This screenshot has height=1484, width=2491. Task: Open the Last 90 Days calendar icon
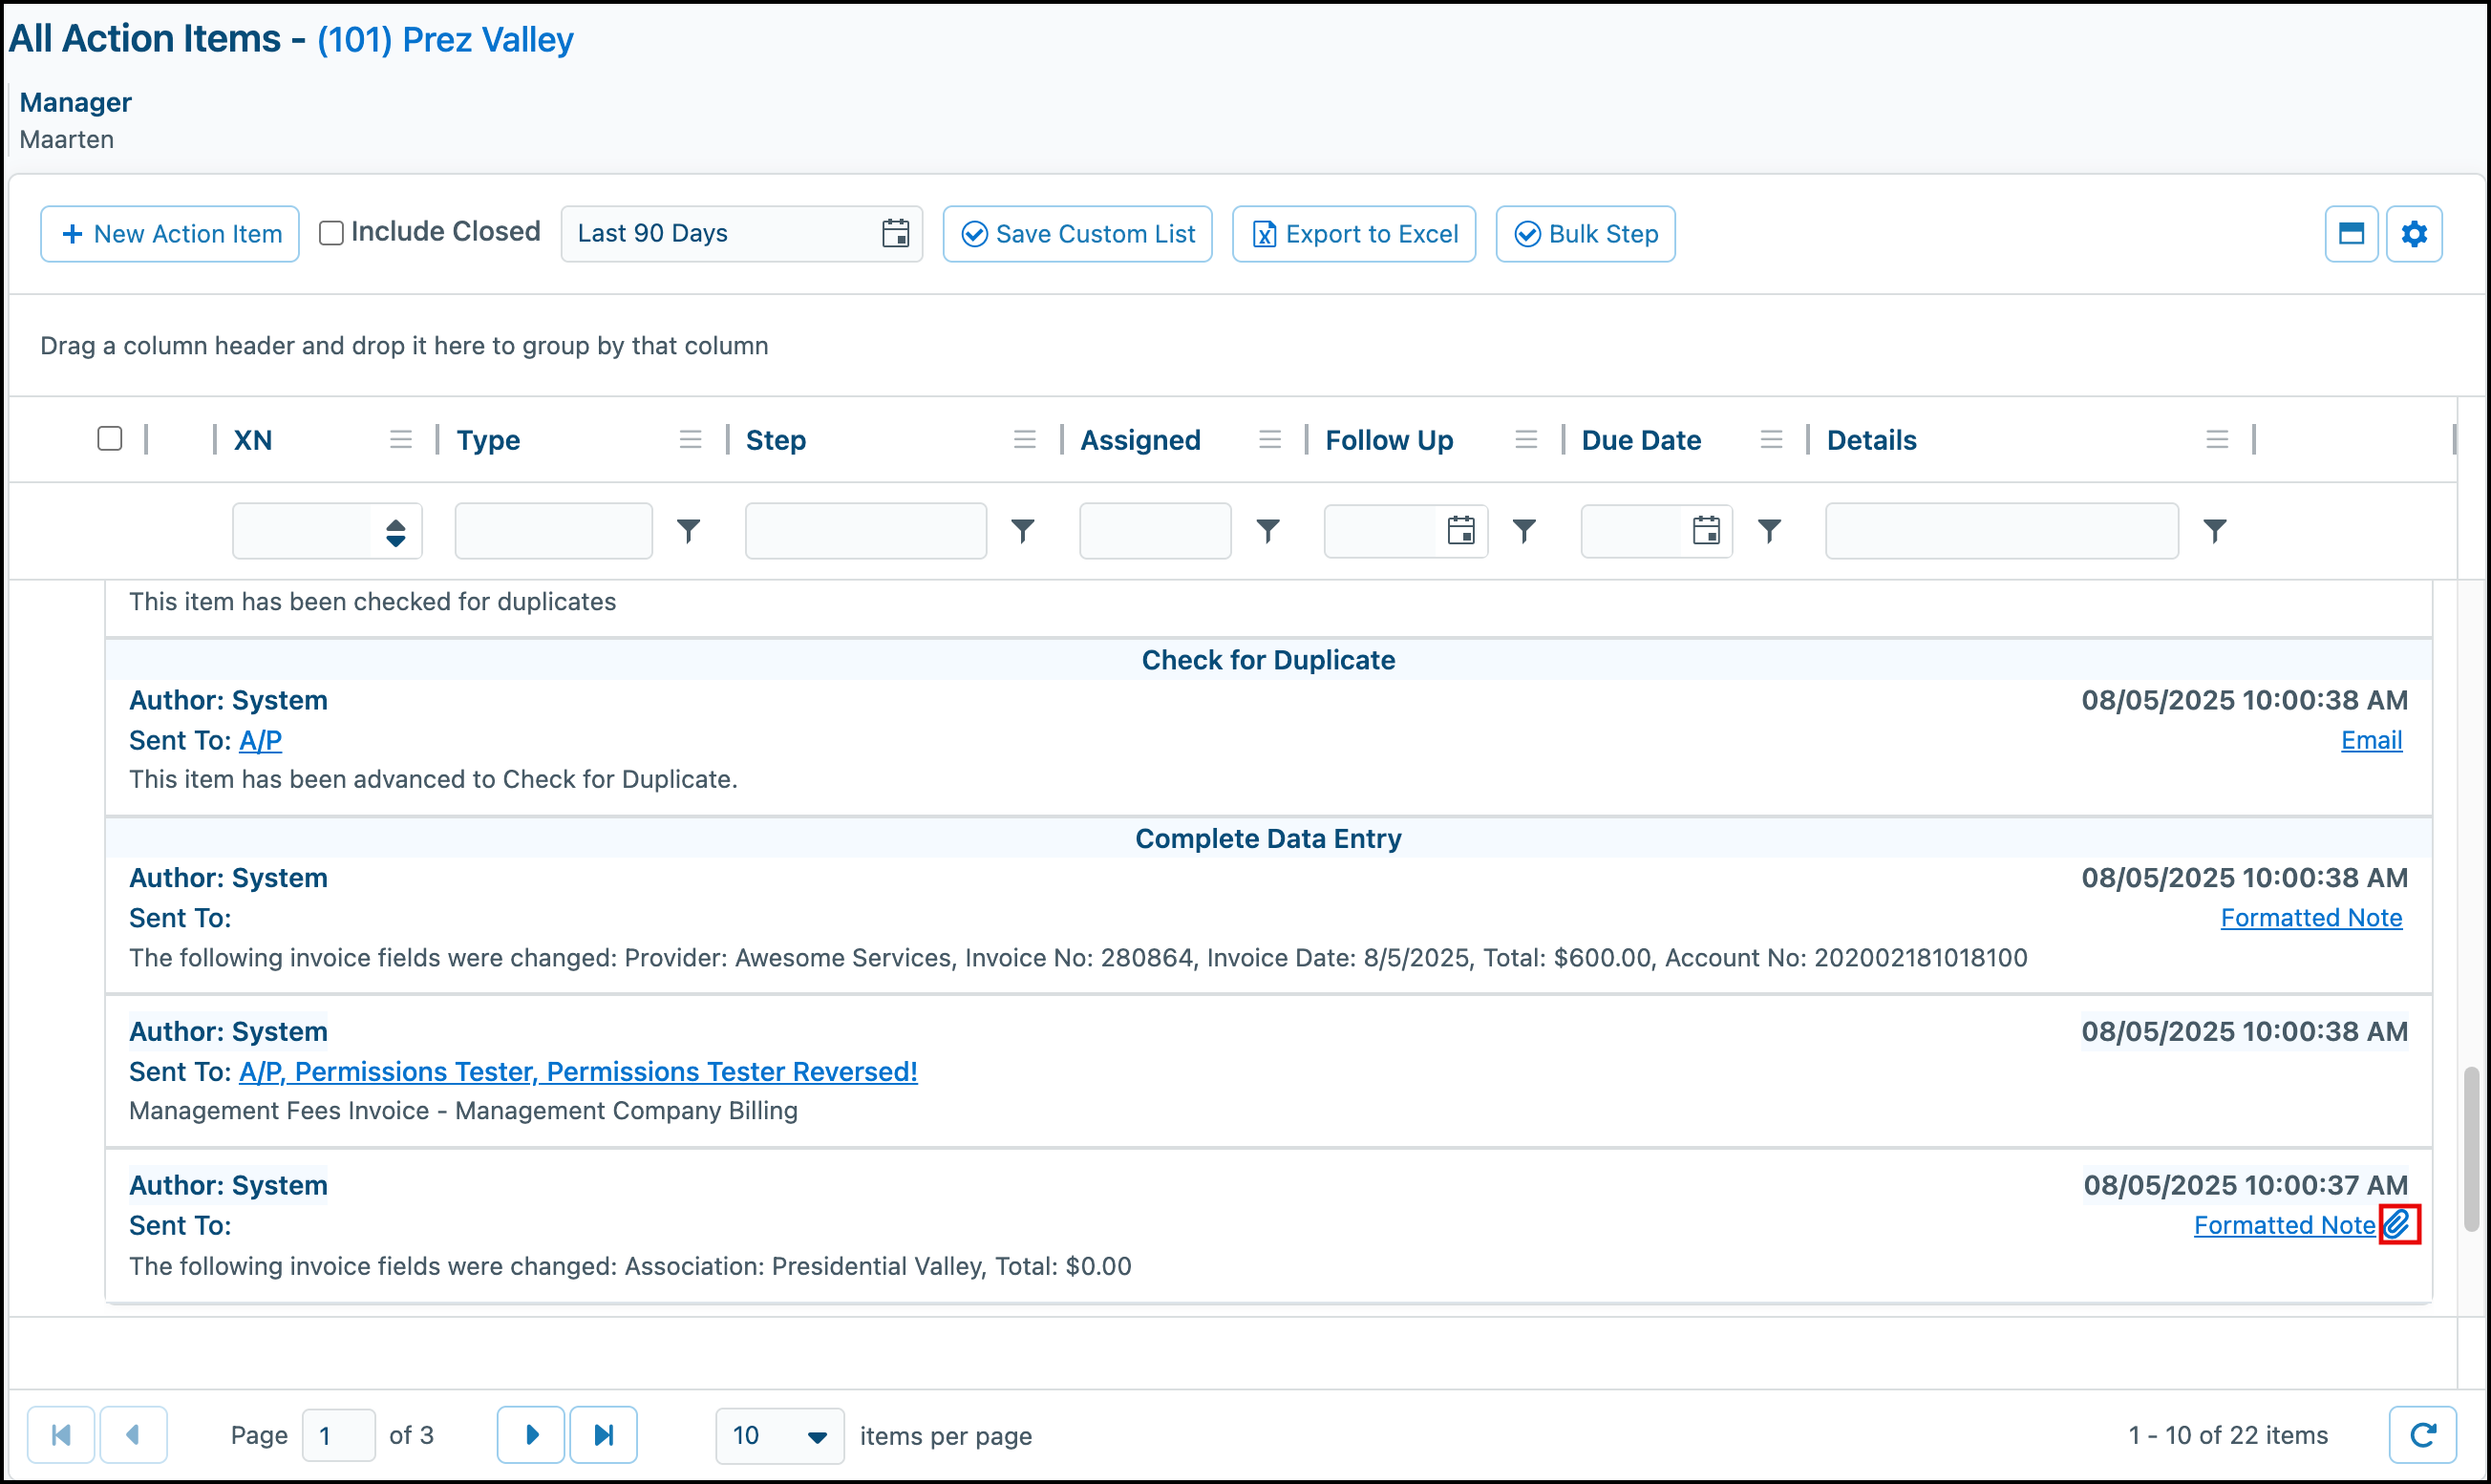point(895,234)
